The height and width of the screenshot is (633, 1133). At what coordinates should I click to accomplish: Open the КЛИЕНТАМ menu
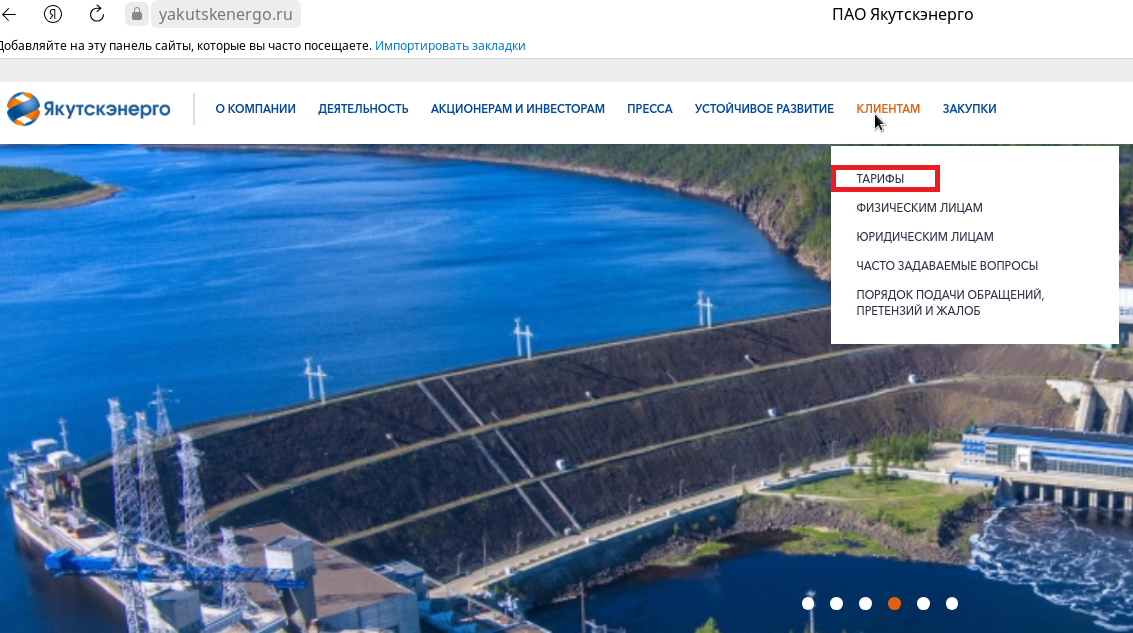click(888, 109)
